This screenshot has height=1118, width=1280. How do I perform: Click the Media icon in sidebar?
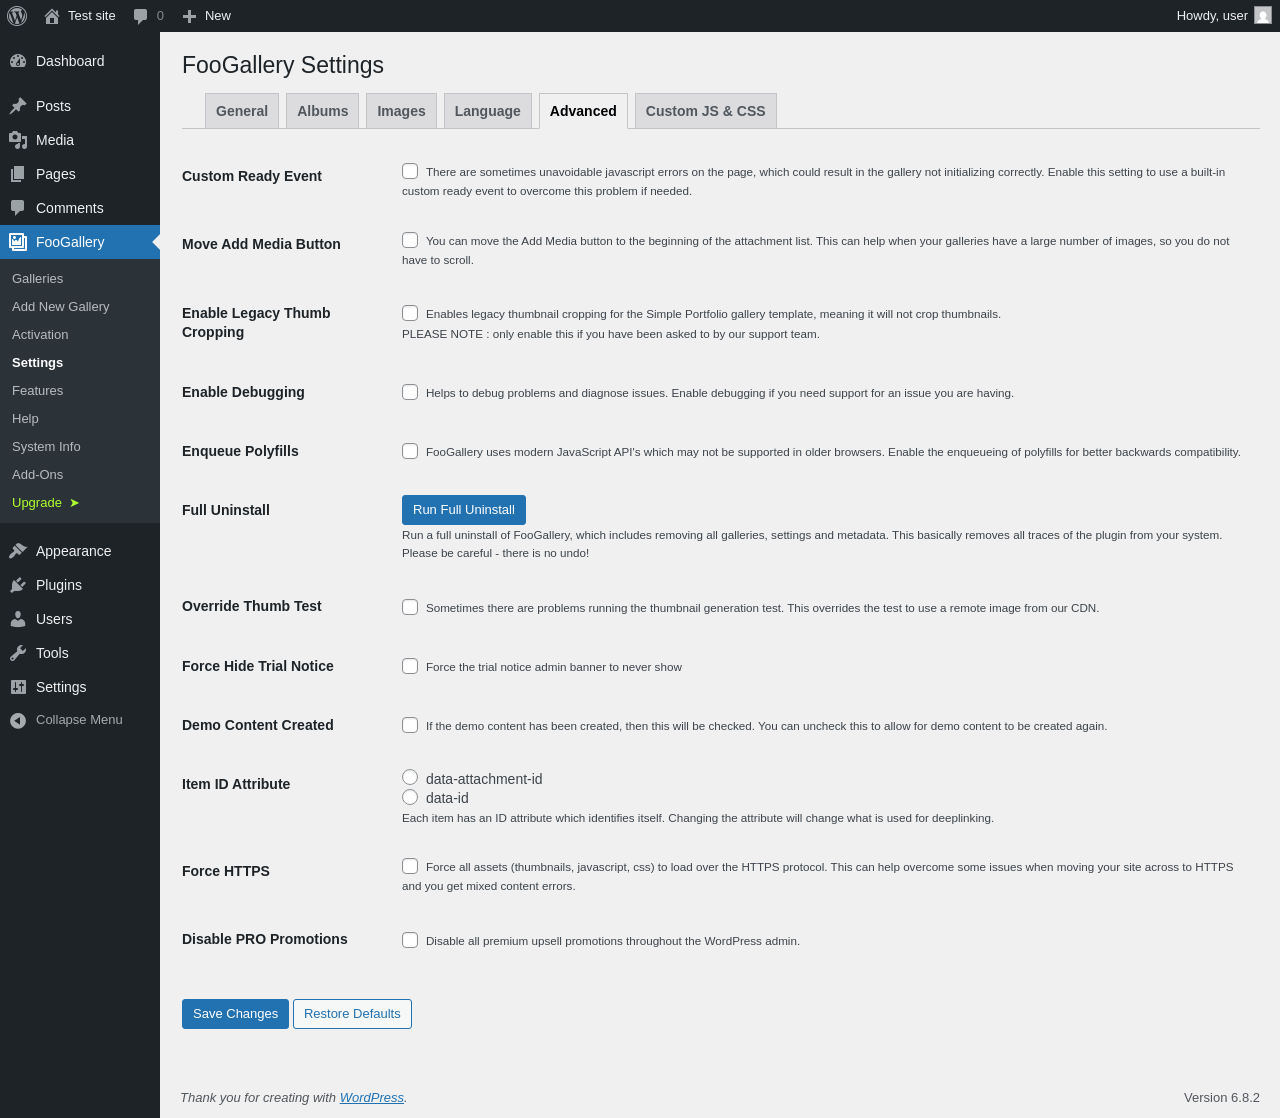(18, 140)
